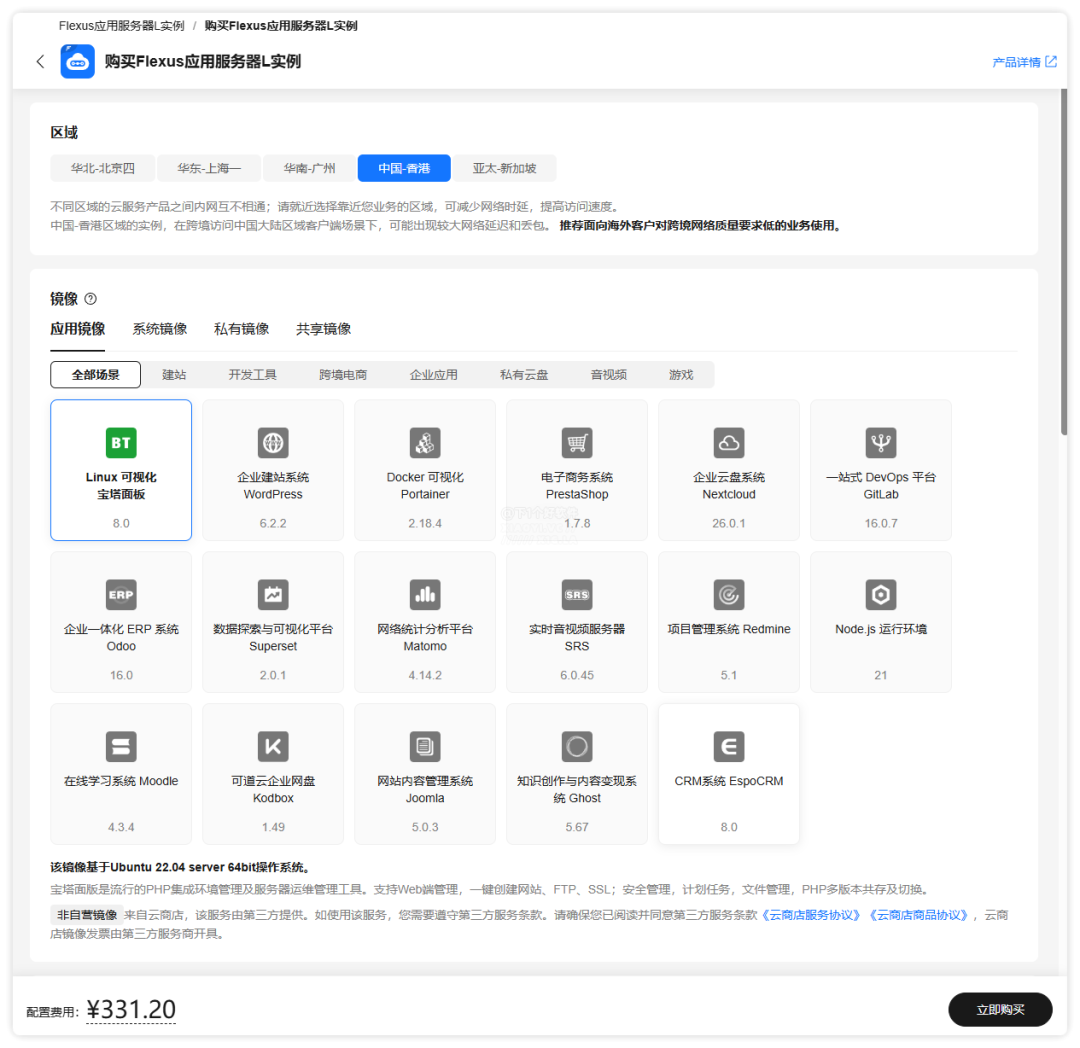Select region 华北-北京四

click(x=103, y=168)
